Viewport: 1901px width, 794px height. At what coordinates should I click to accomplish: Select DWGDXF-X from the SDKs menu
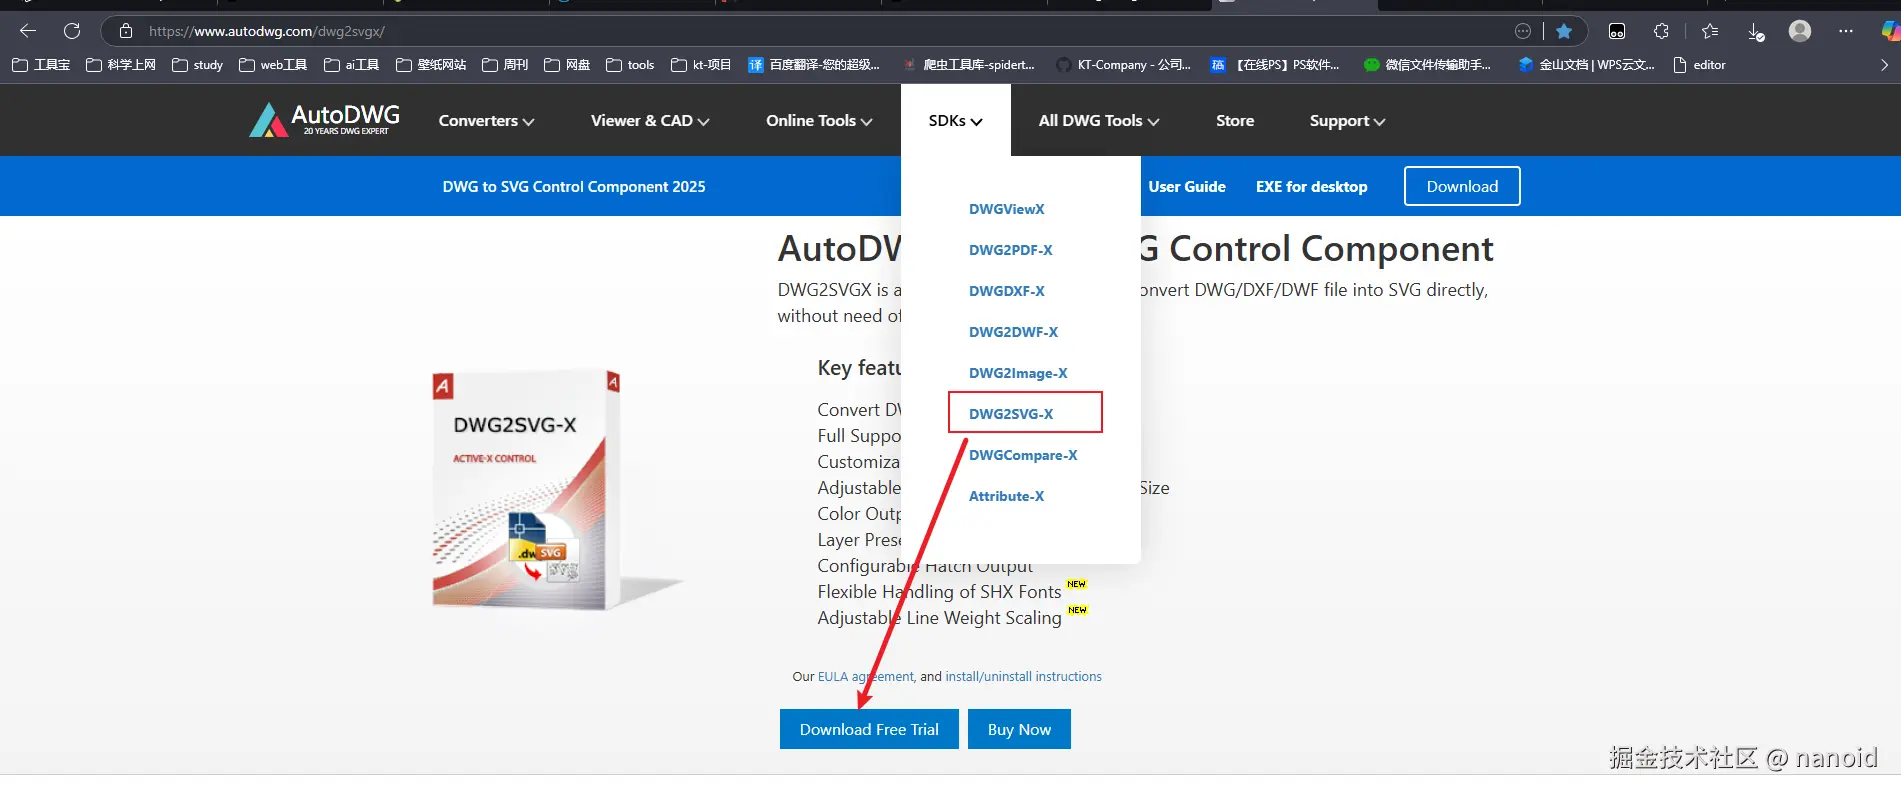[1006, 291]
